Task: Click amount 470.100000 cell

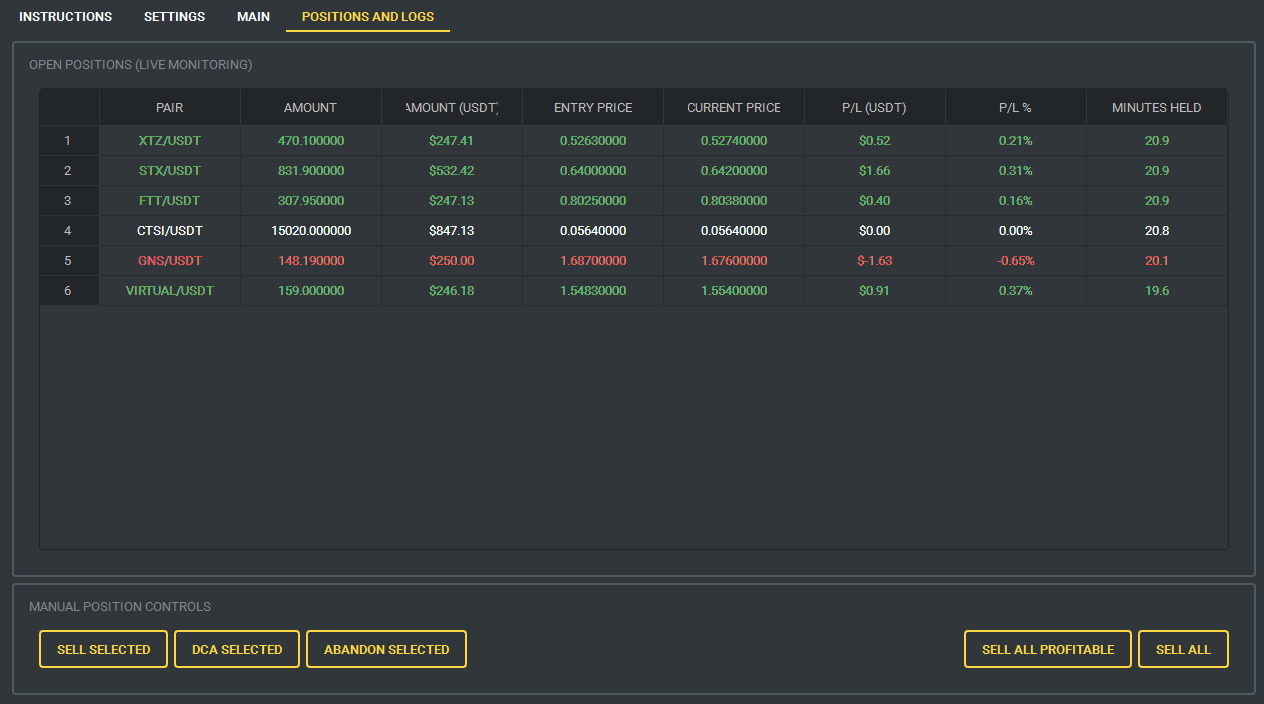Action: [x=311, y=141]
